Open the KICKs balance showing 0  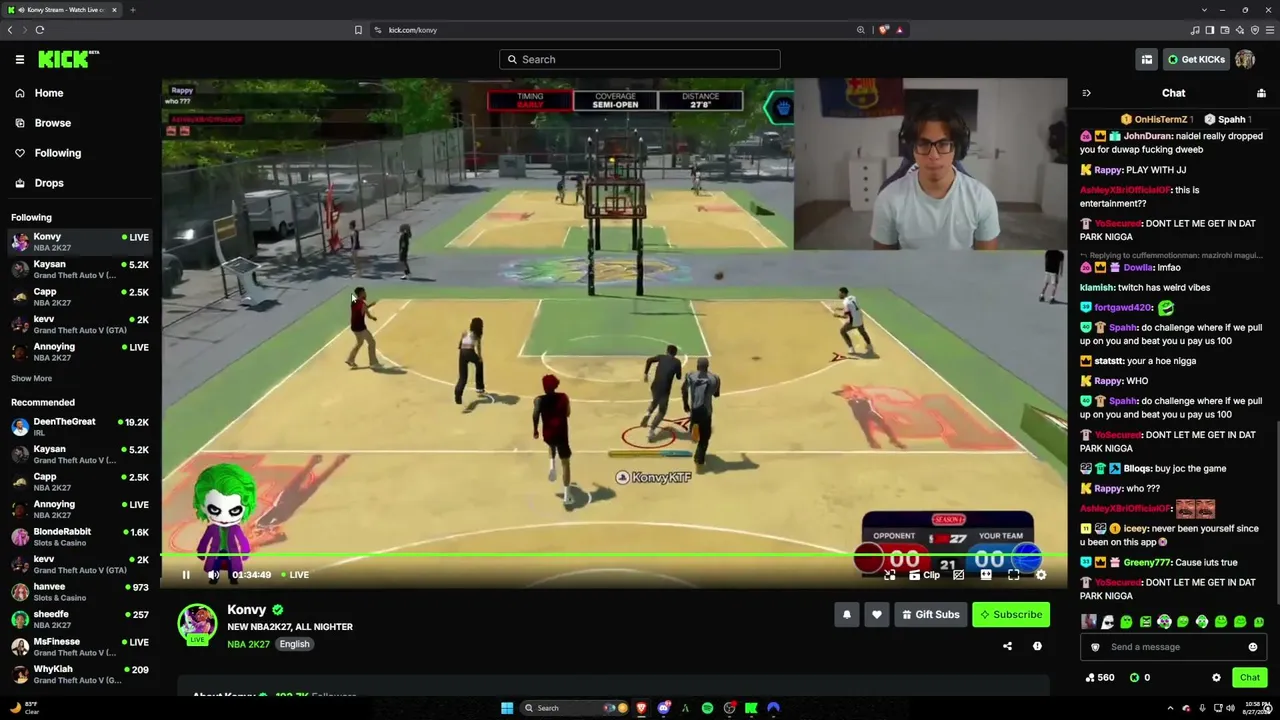[x=1140, y=678]
